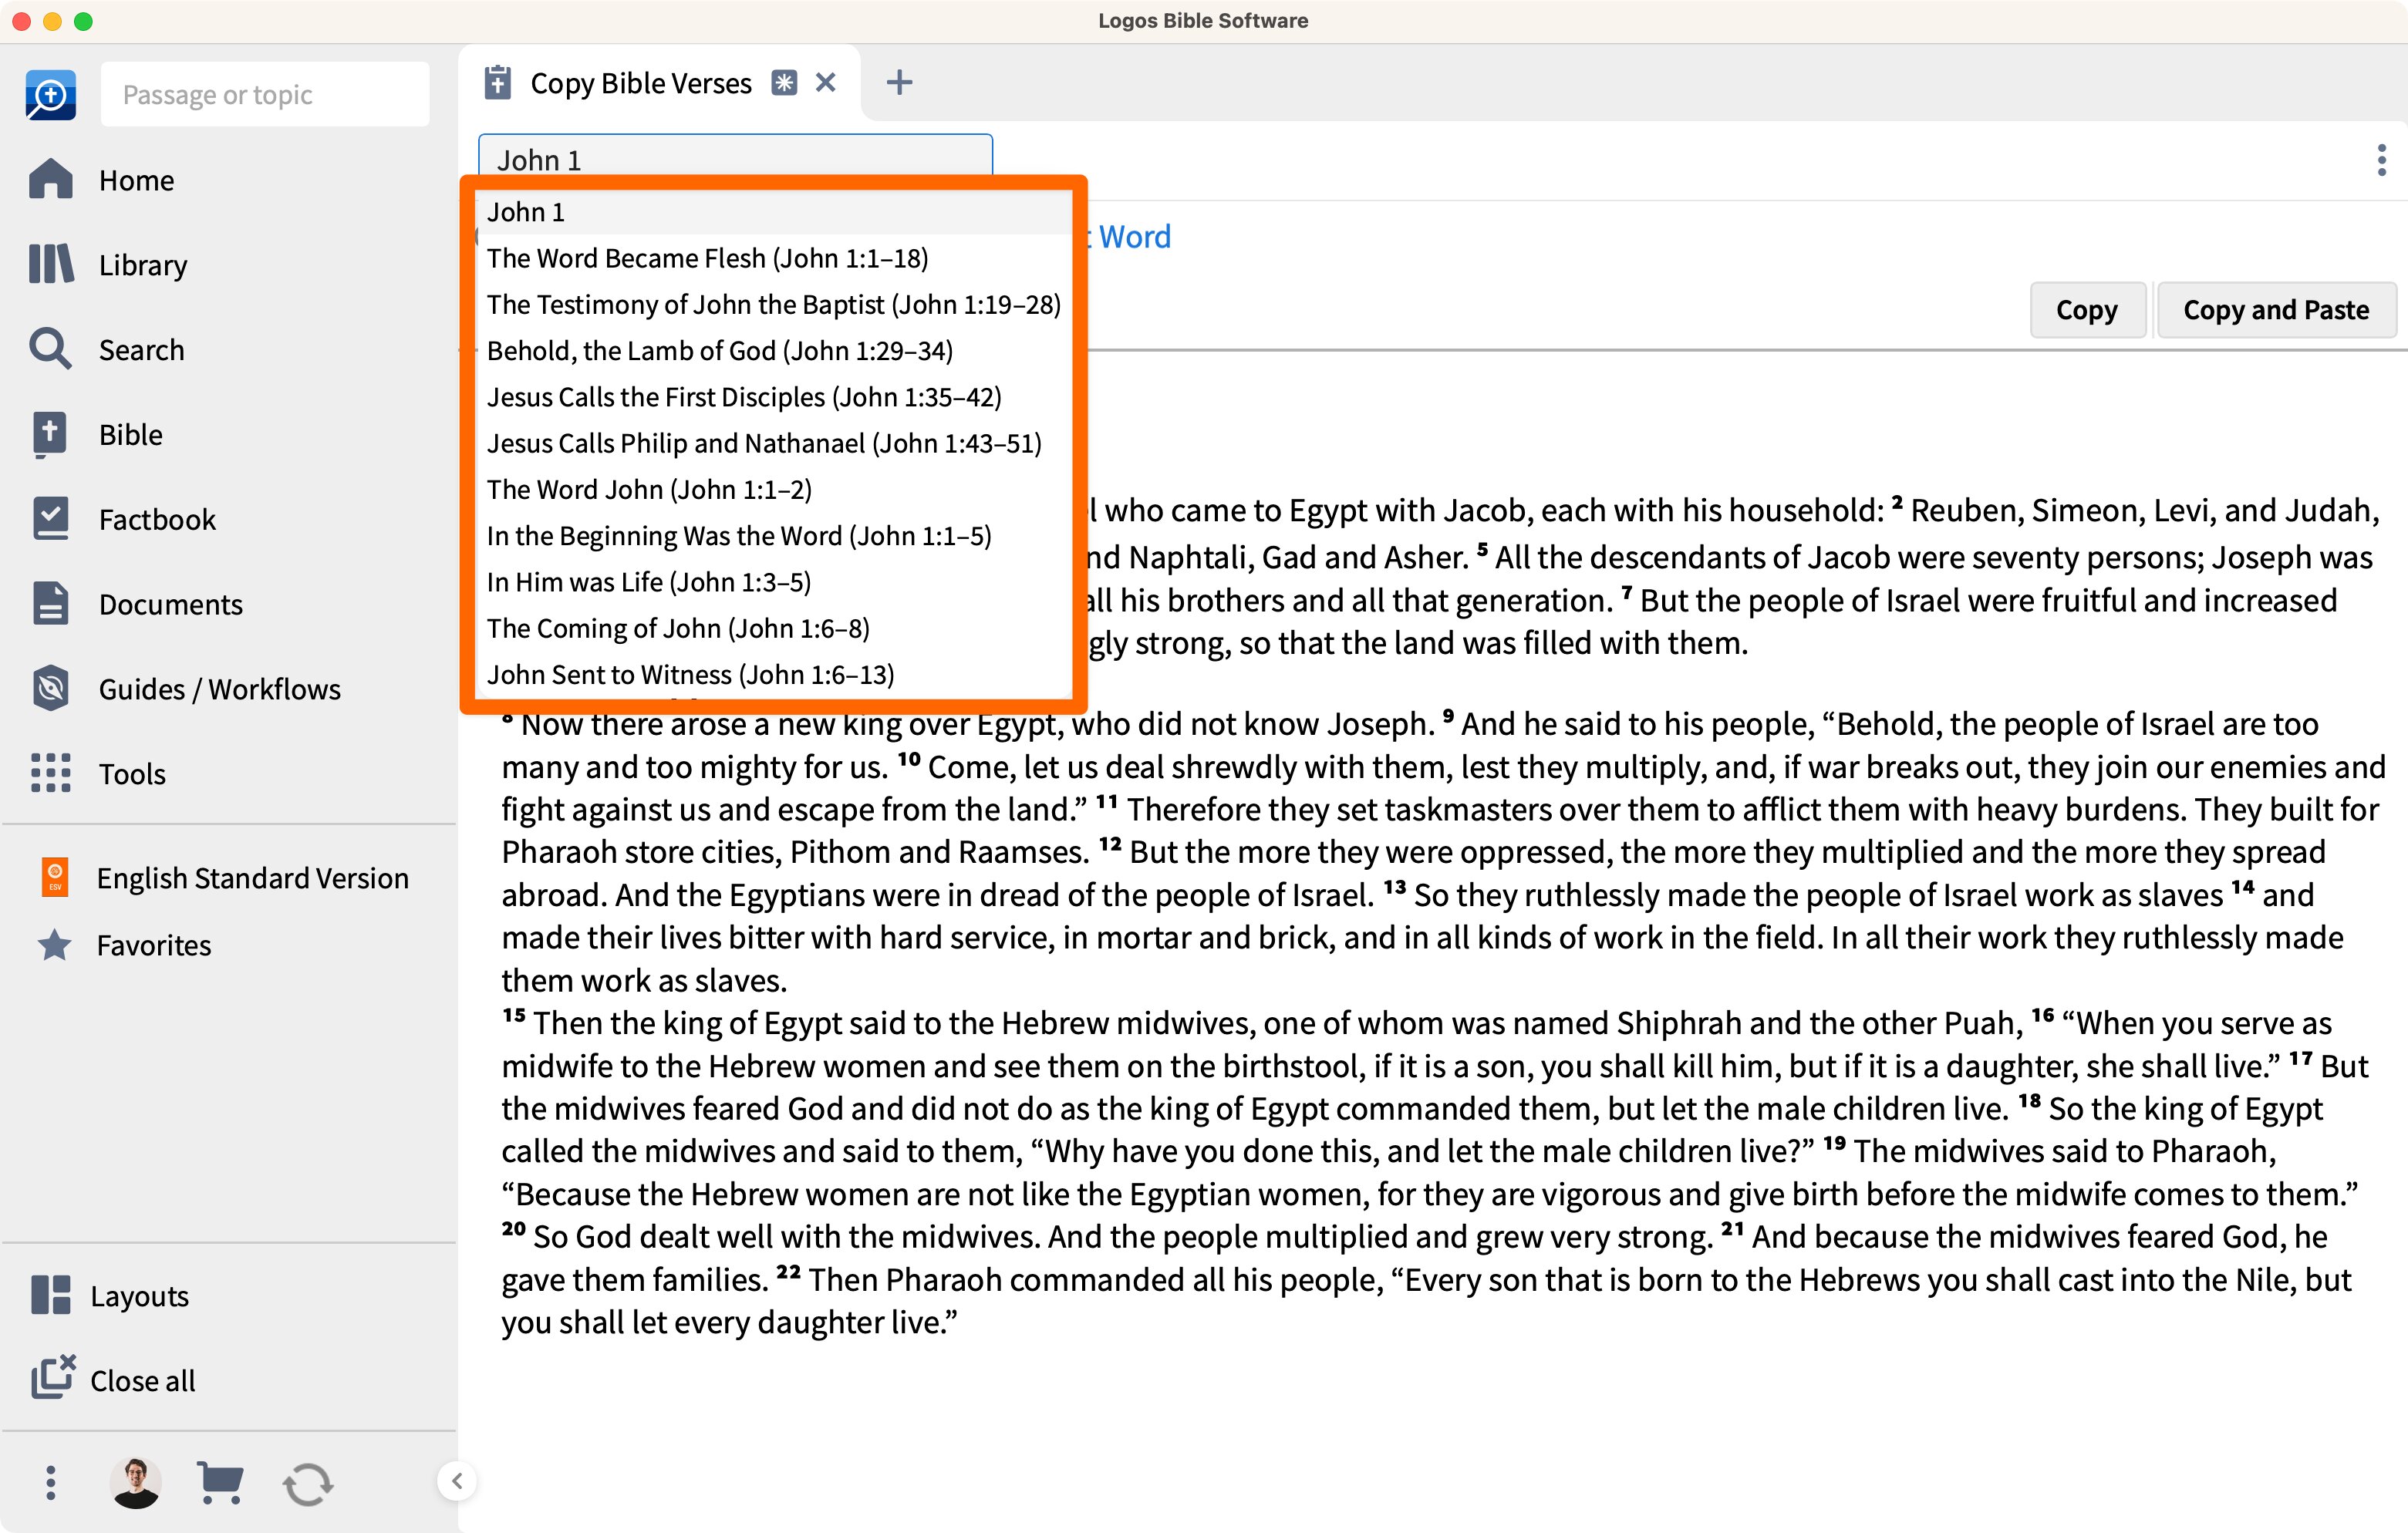Add a new tab with plus
The width and height of the screenshot is (2408, 1533).
click(899, 83)
